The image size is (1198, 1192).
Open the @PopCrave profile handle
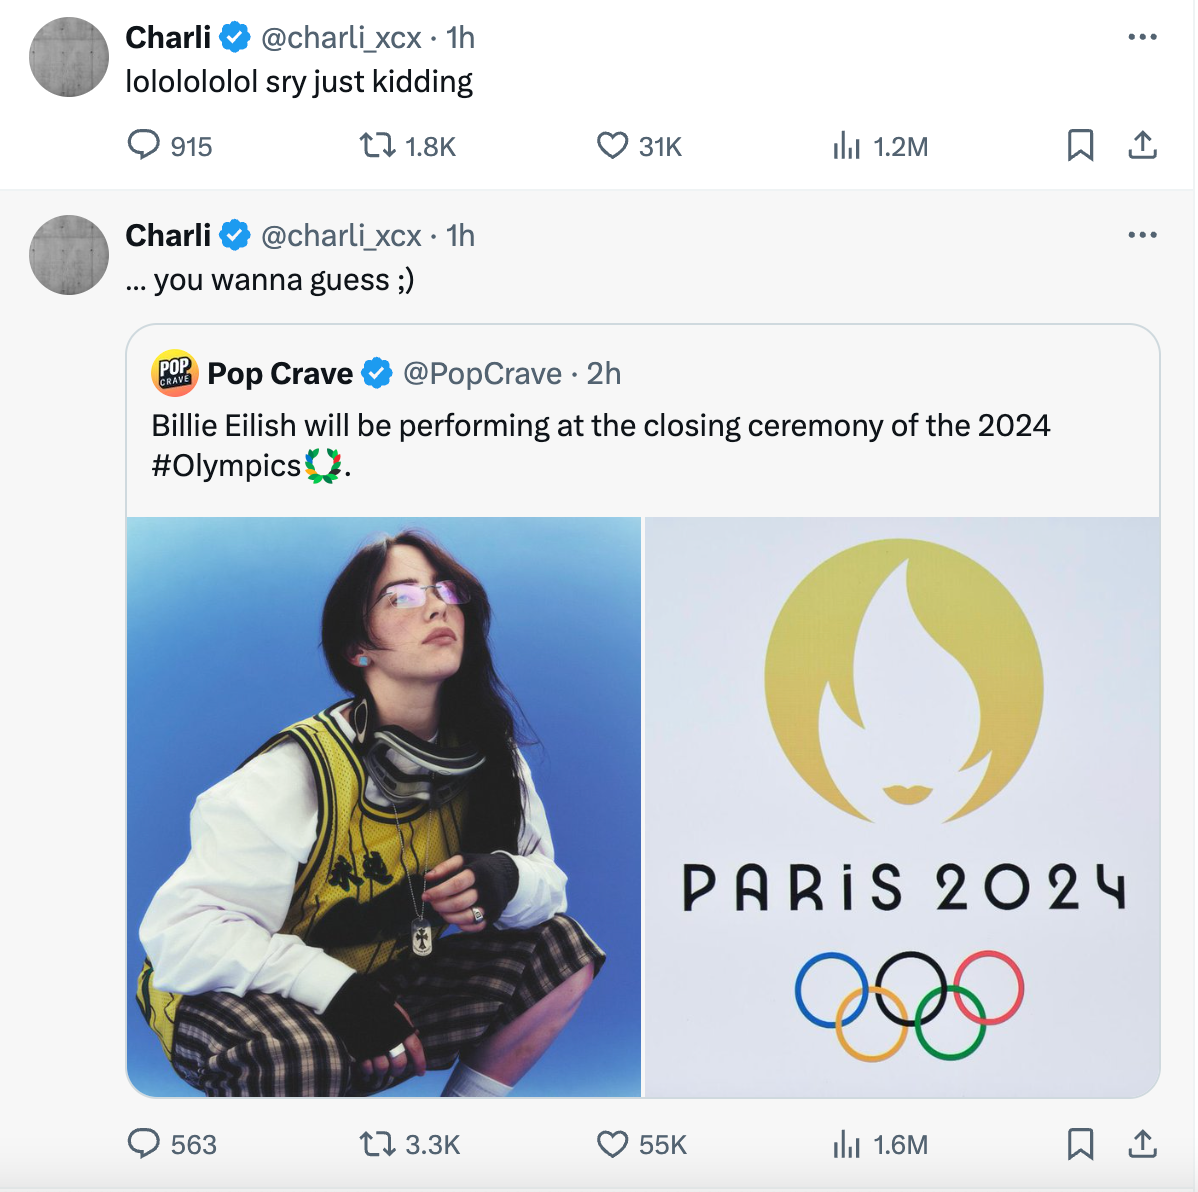[482, 374]
